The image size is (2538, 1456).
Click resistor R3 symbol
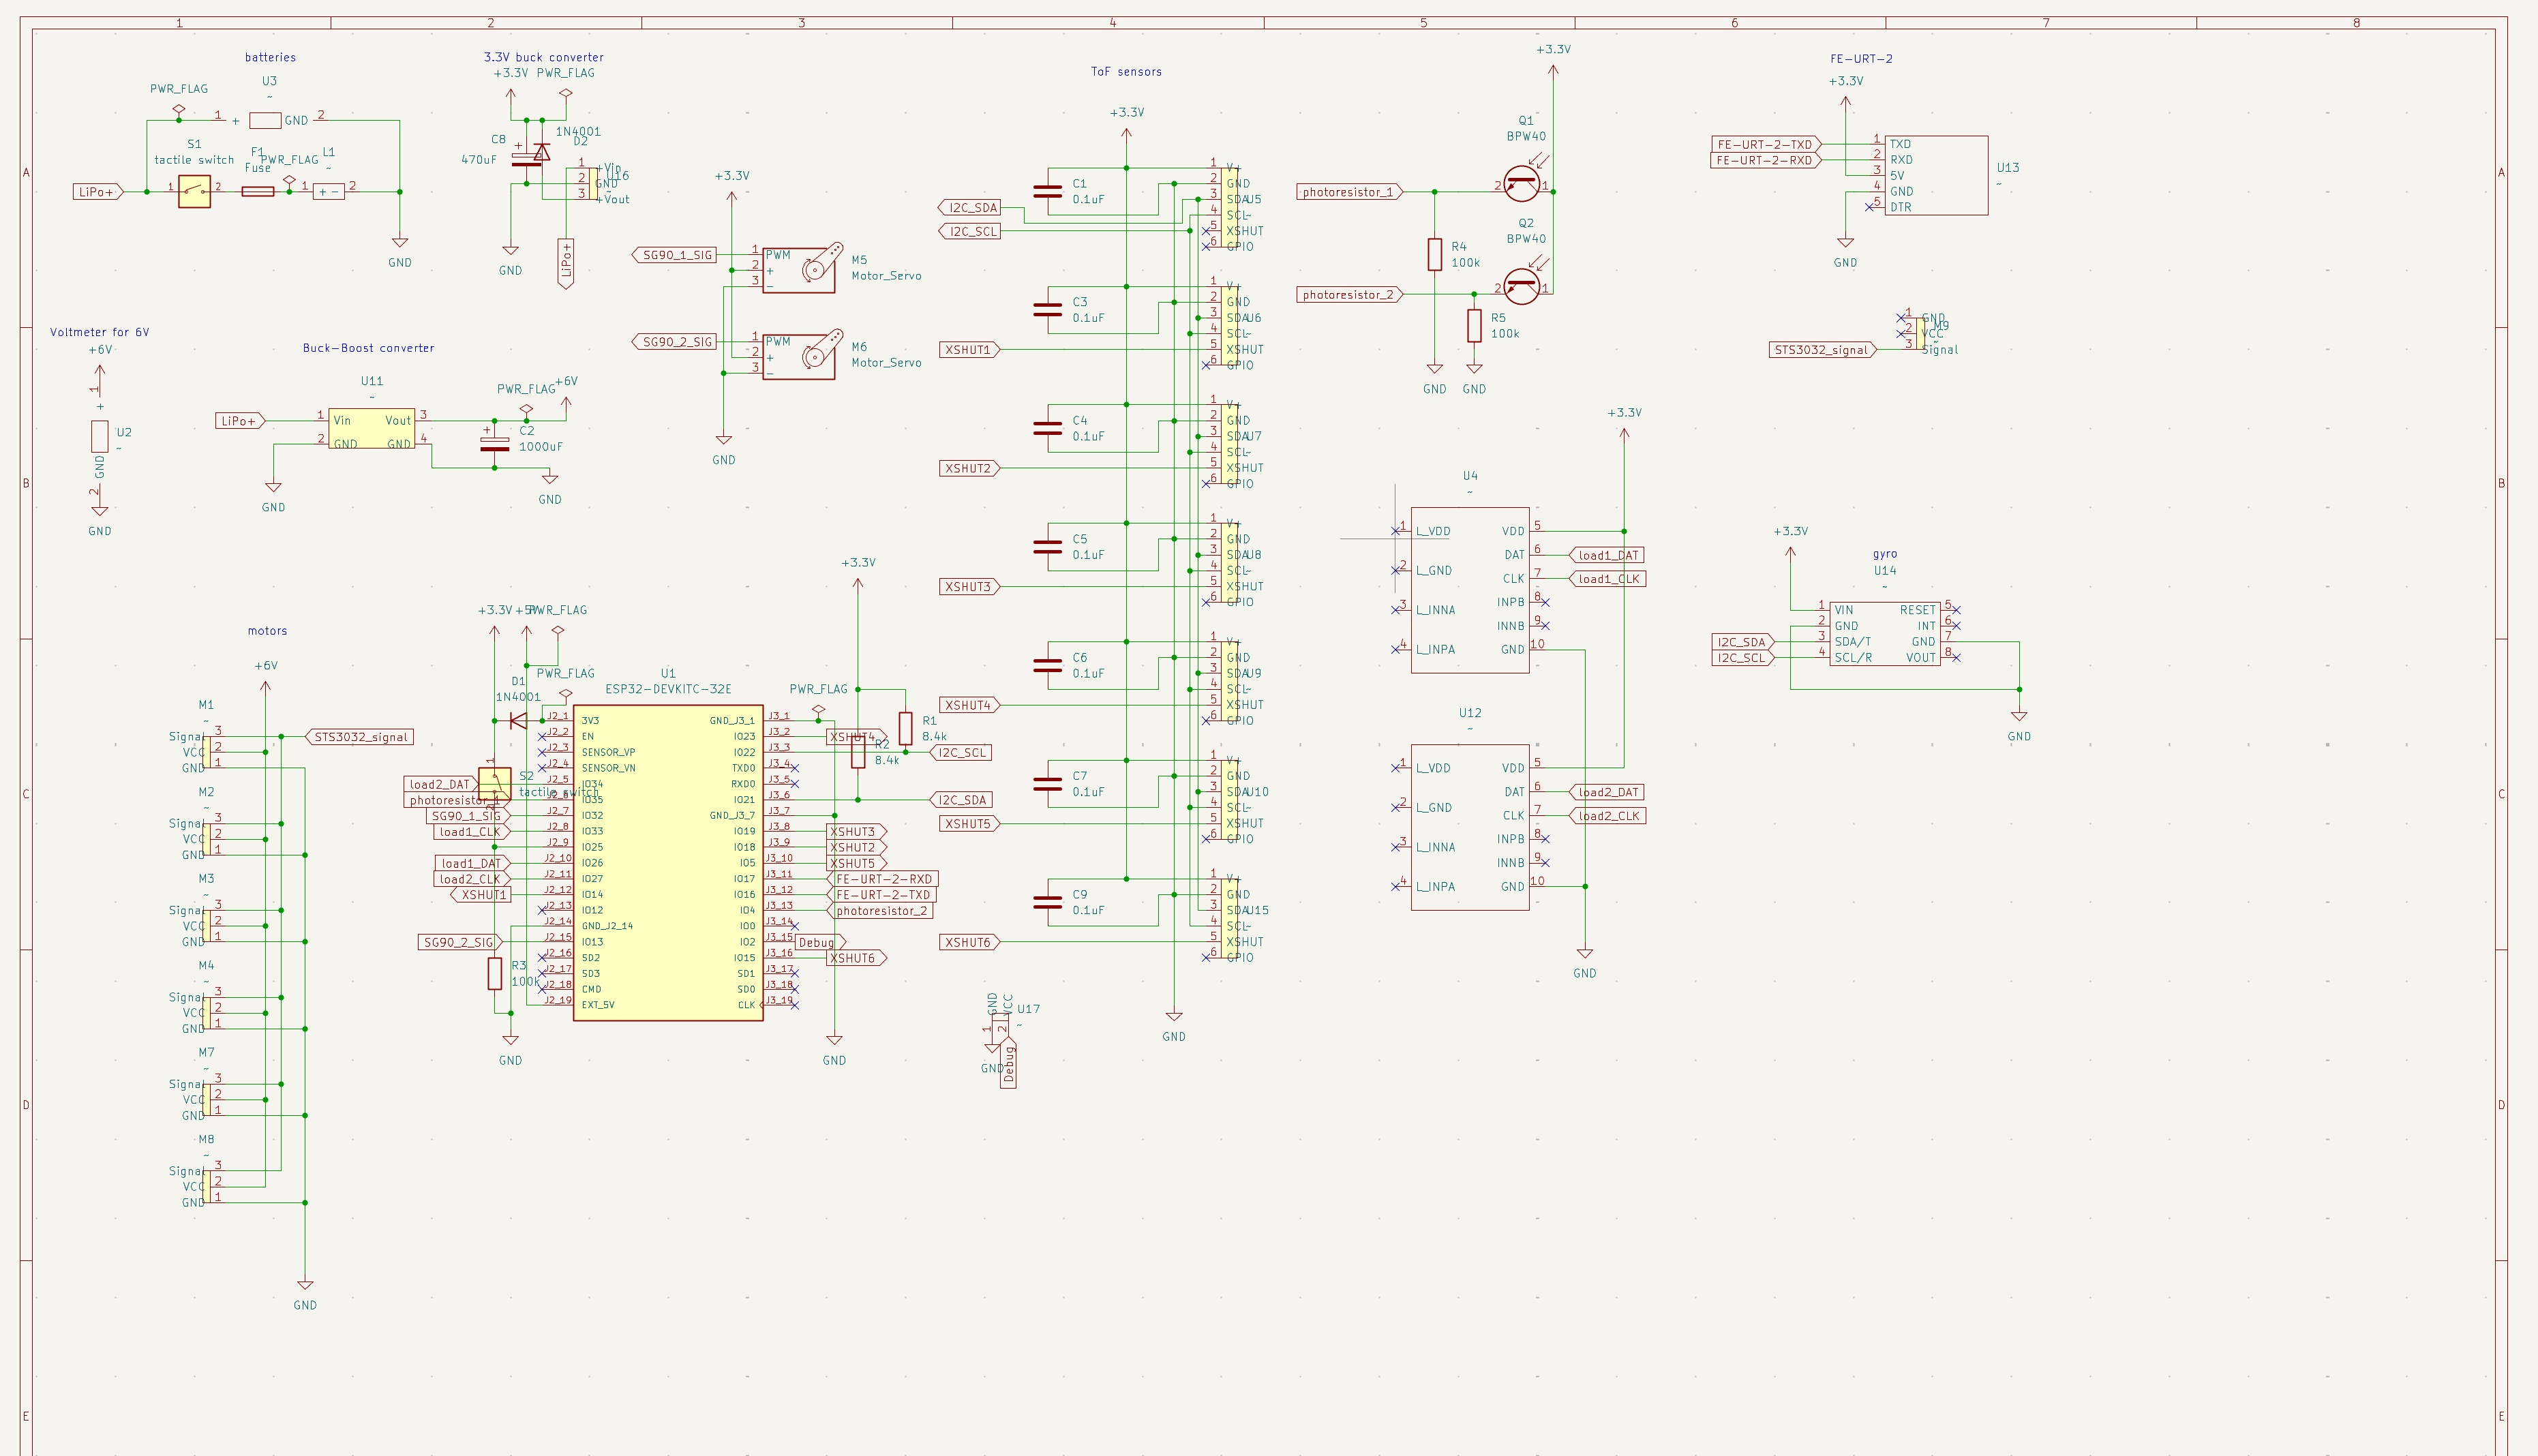[x=494, y=973]
